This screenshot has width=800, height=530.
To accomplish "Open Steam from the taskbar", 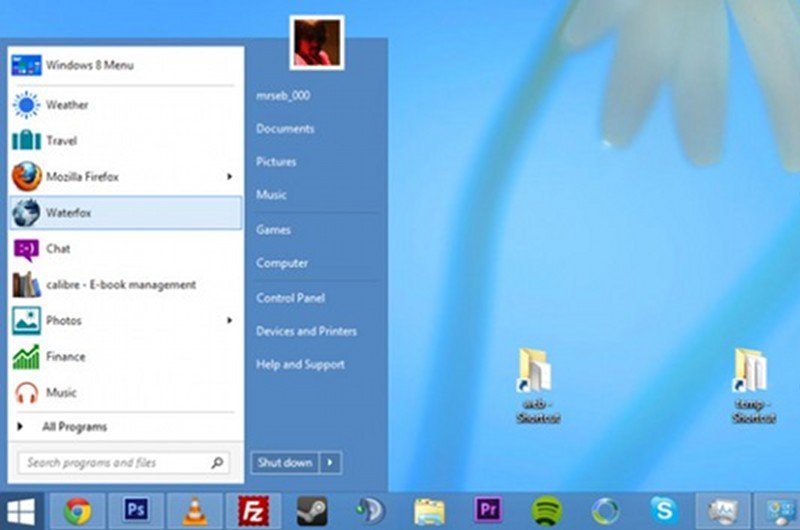I will (x=312, y=511).
